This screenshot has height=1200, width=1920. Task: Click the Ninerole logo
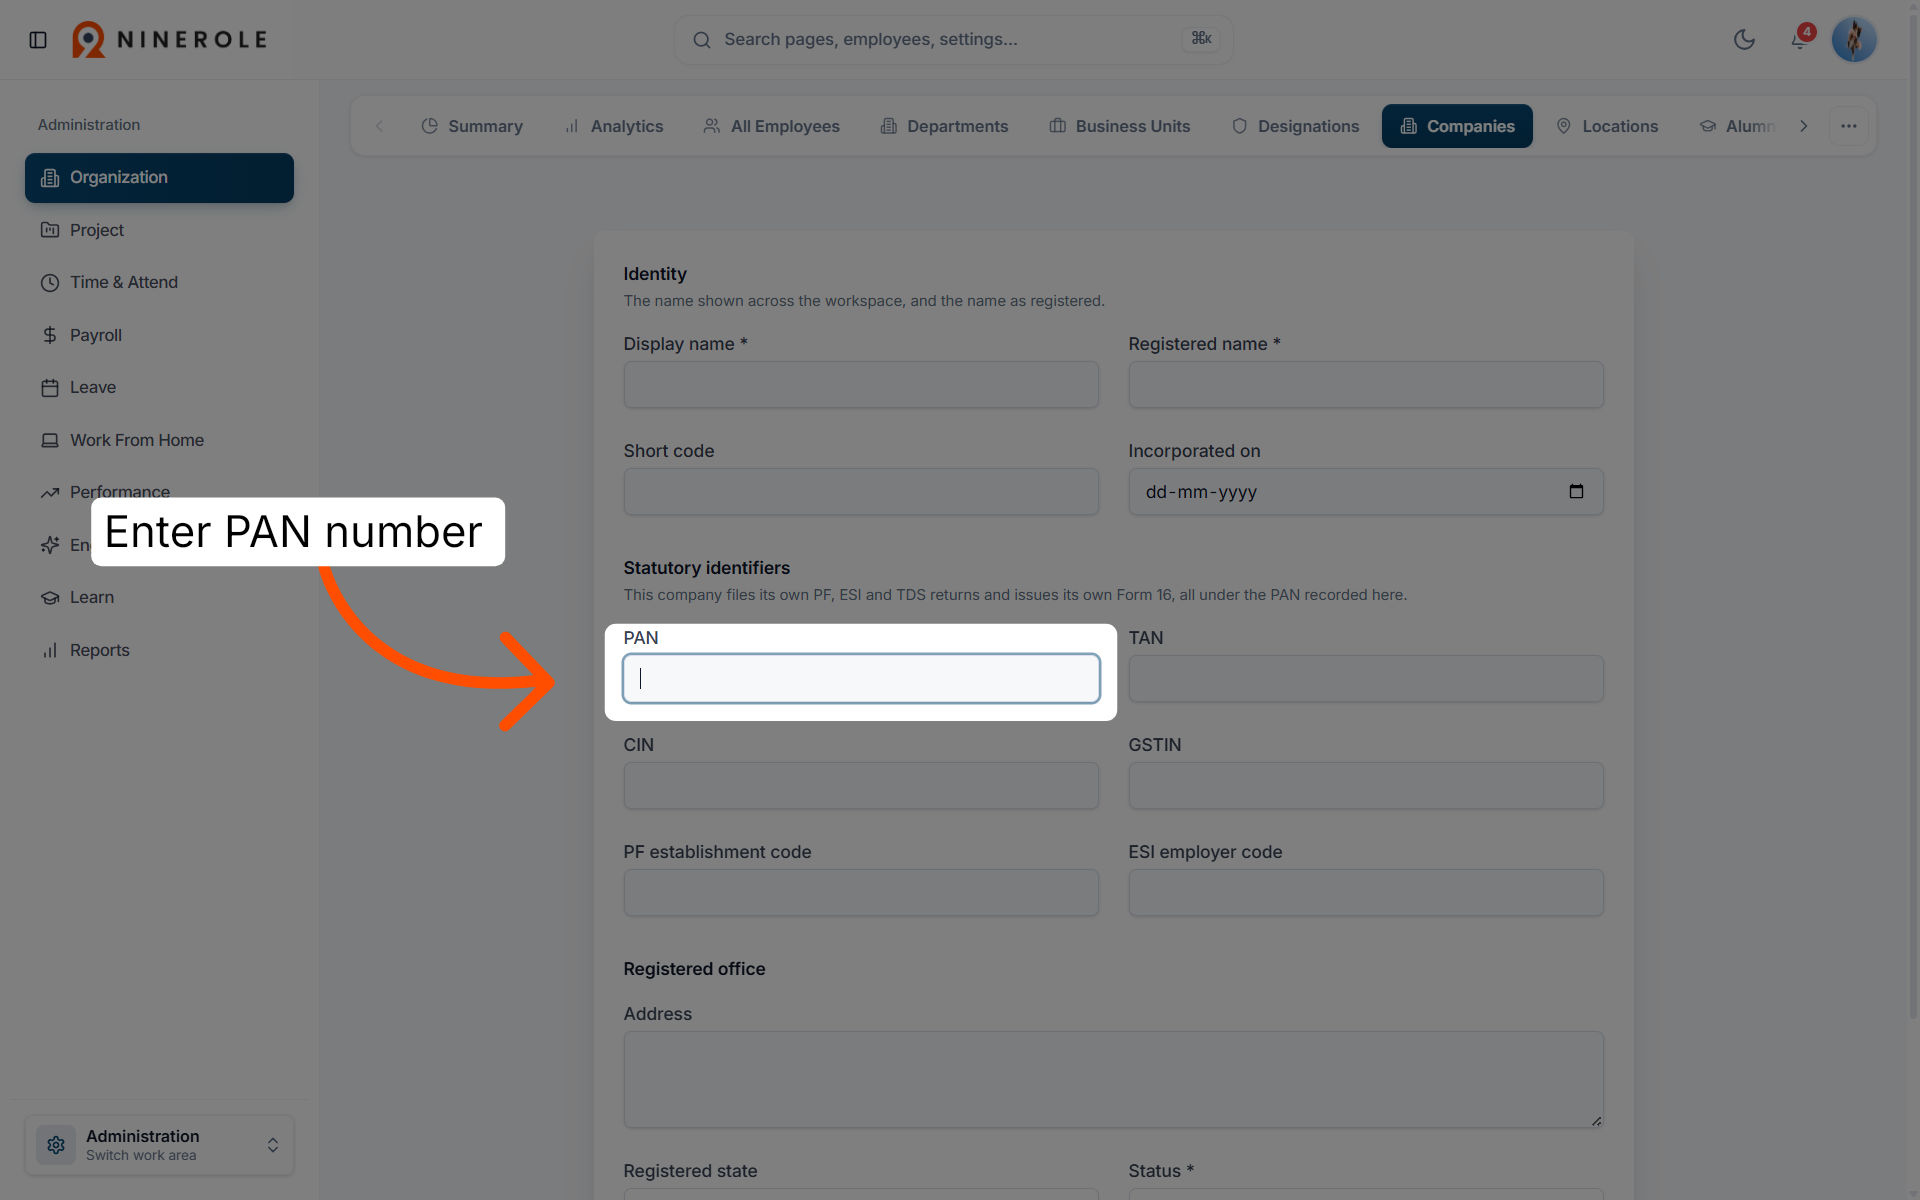click(x=169, y=40)
